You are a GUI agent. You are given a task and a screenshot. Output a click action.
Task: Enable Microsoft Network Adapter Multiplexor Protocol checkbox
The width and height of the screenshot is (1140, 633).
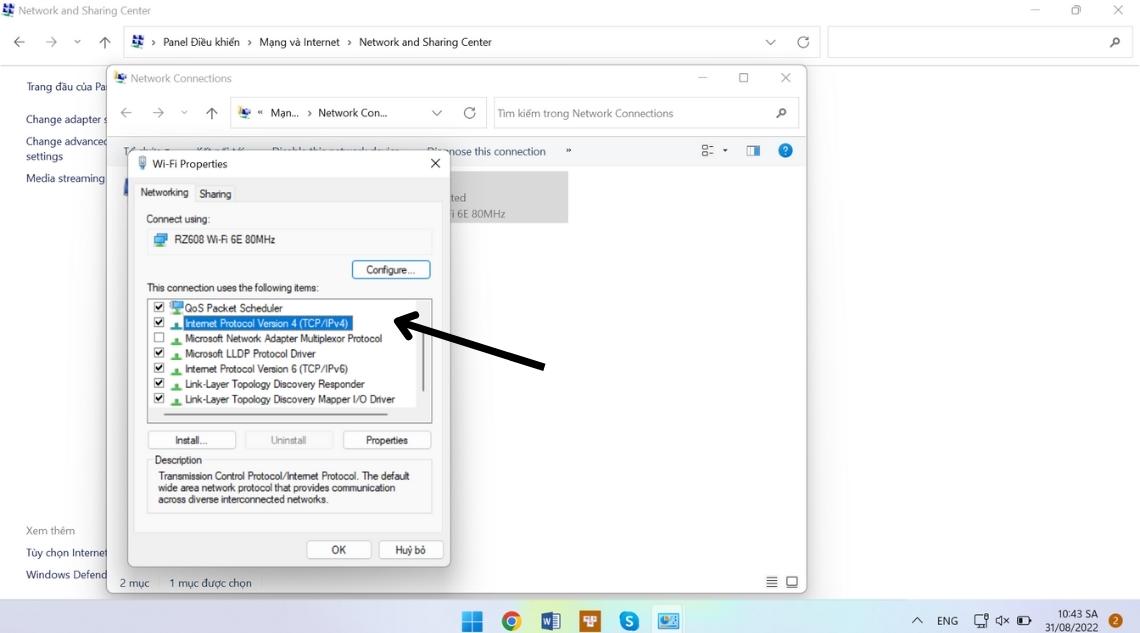point(158,337)
